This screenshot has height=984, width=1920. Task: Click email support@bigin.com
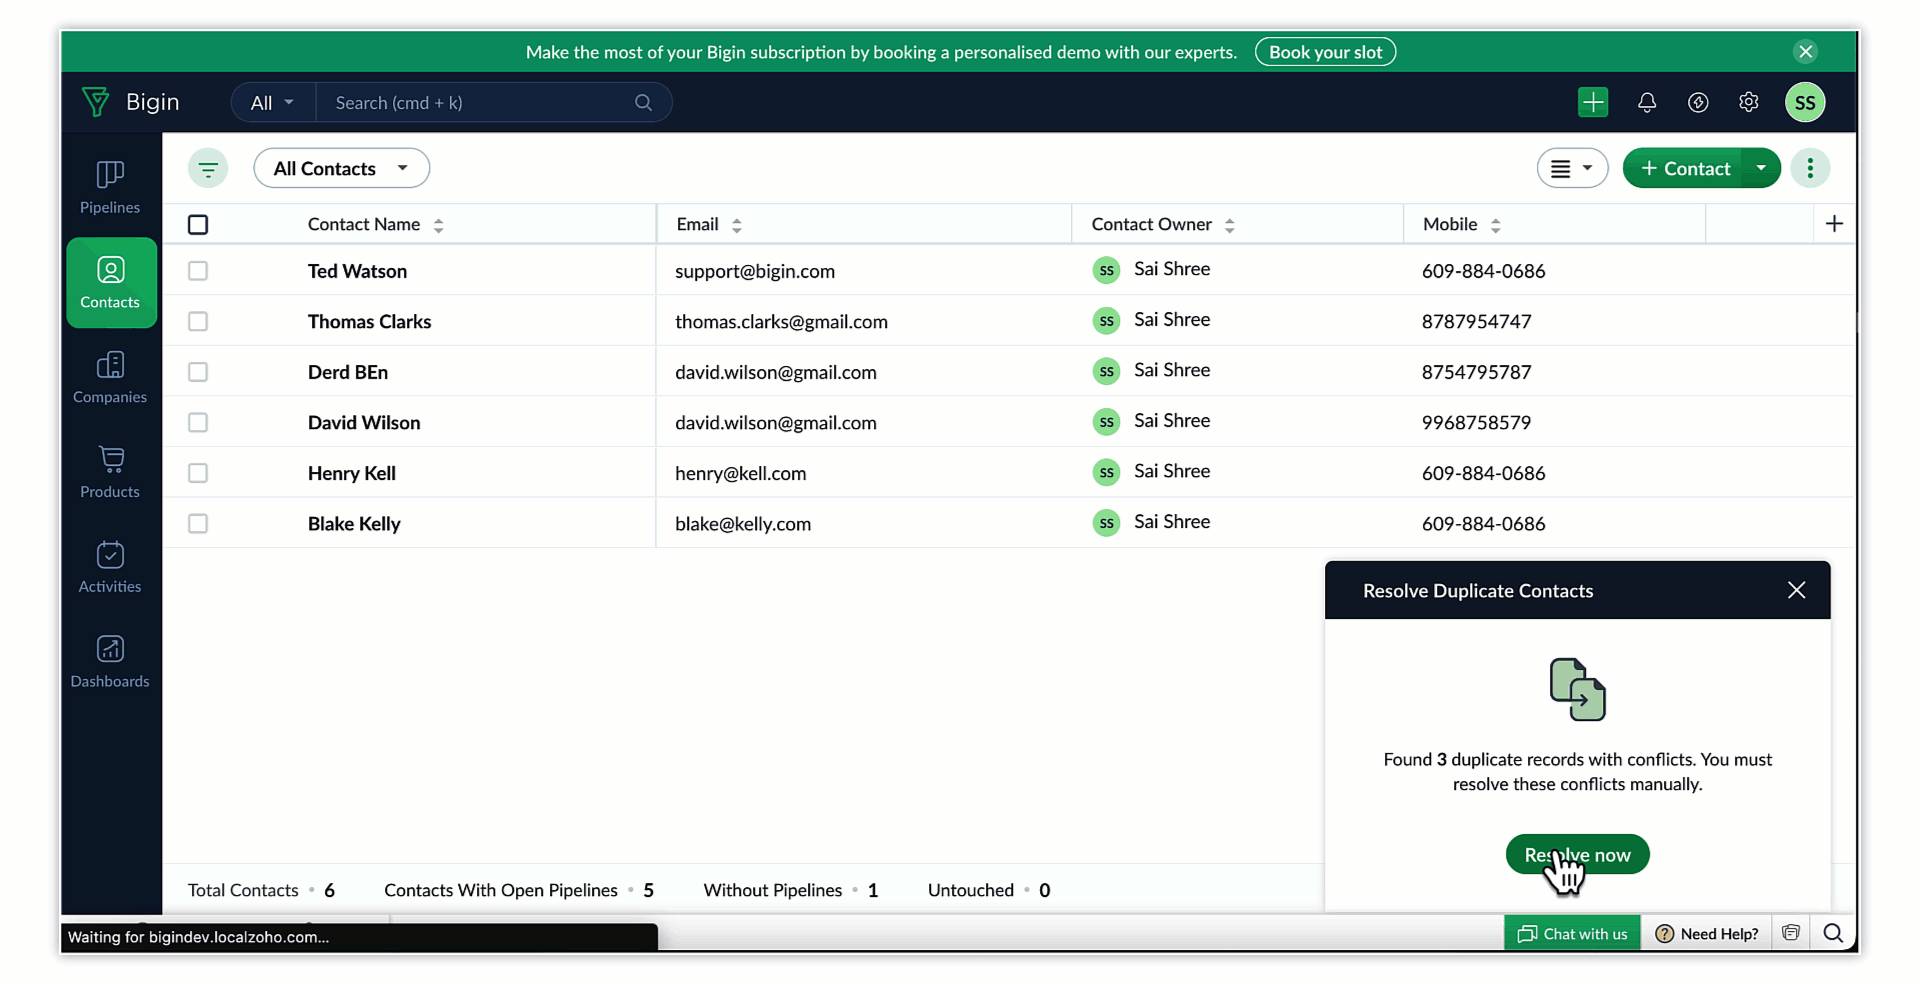pos(755,271)
